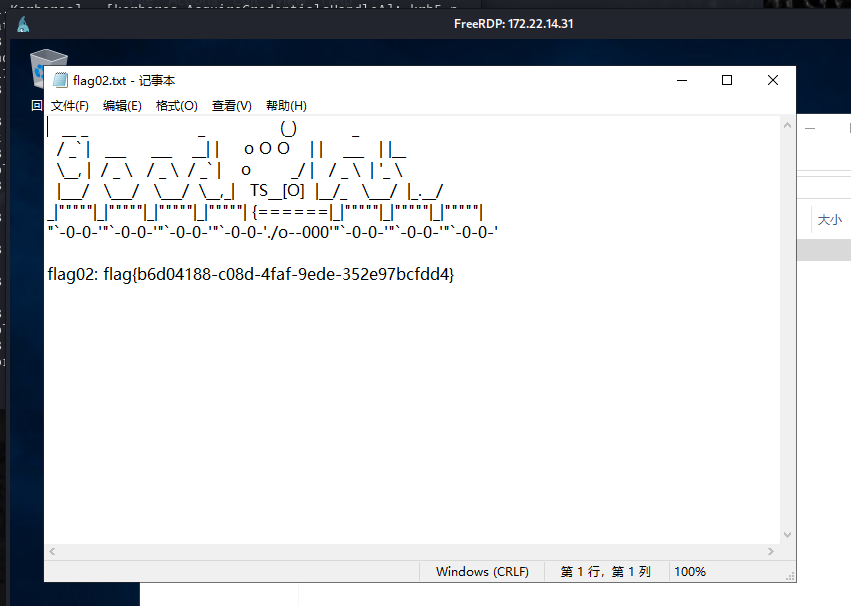Click the chevron at the screen's left edge
The image size is (851, 606).
coord(35,104)
